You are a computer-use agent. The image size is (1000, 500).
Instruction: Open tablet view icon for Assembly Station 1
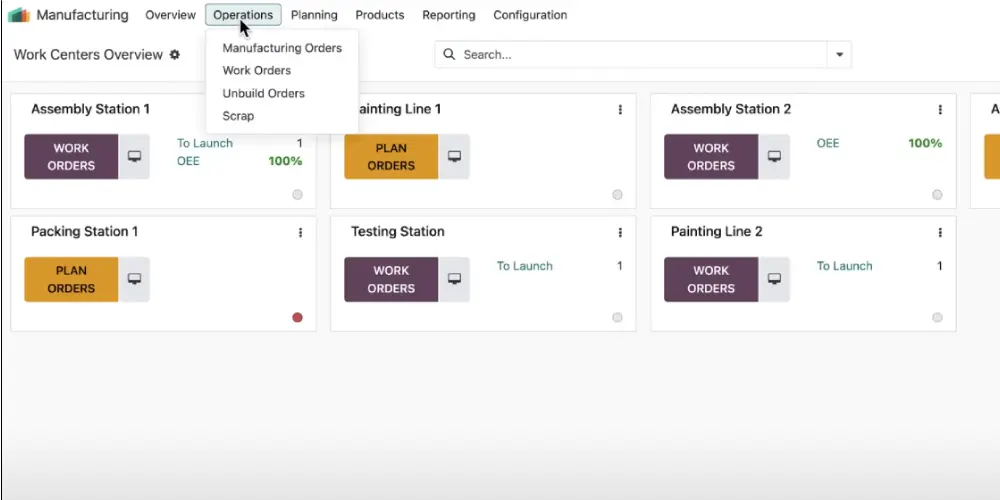tap(134, 156)
